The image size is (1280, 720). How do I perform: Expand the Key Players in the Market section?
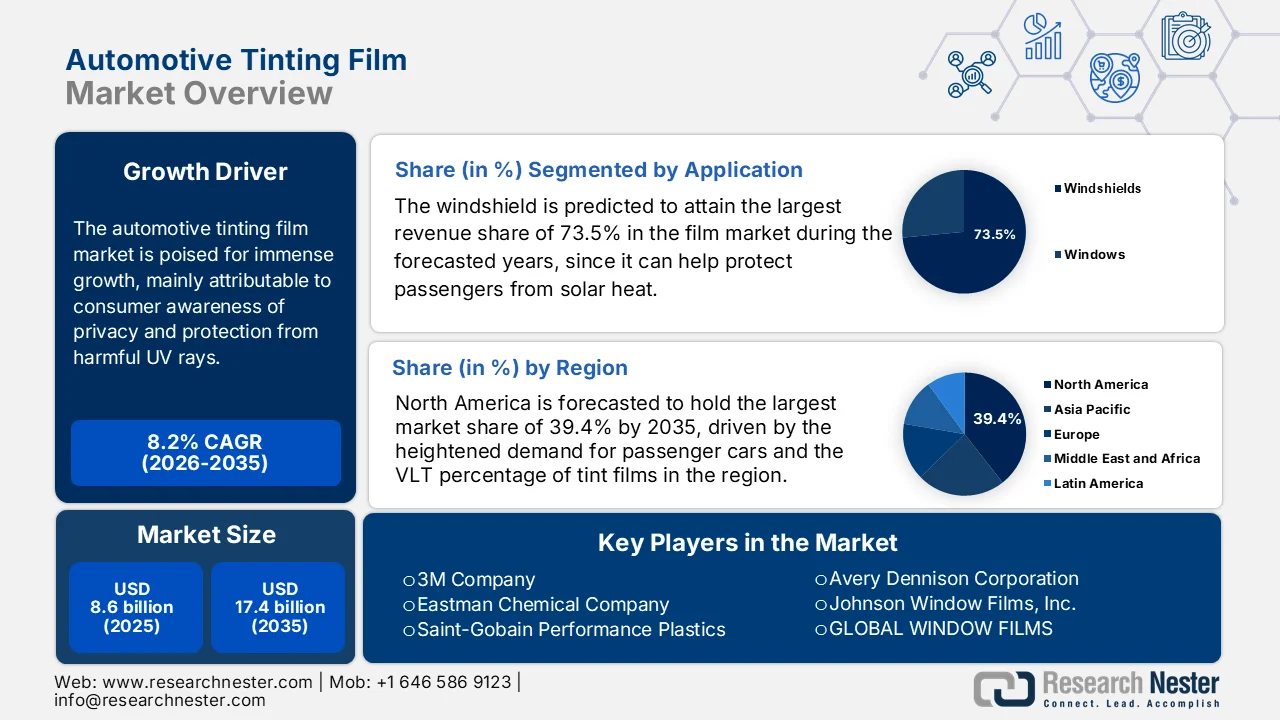[747, 543]
